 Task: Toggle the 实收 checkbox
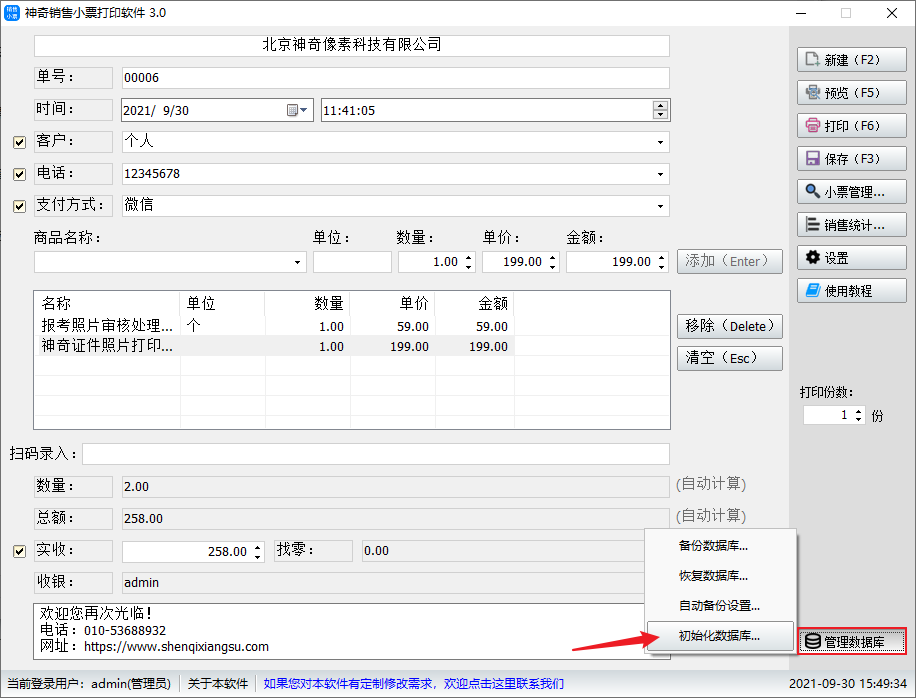point(19,551)
